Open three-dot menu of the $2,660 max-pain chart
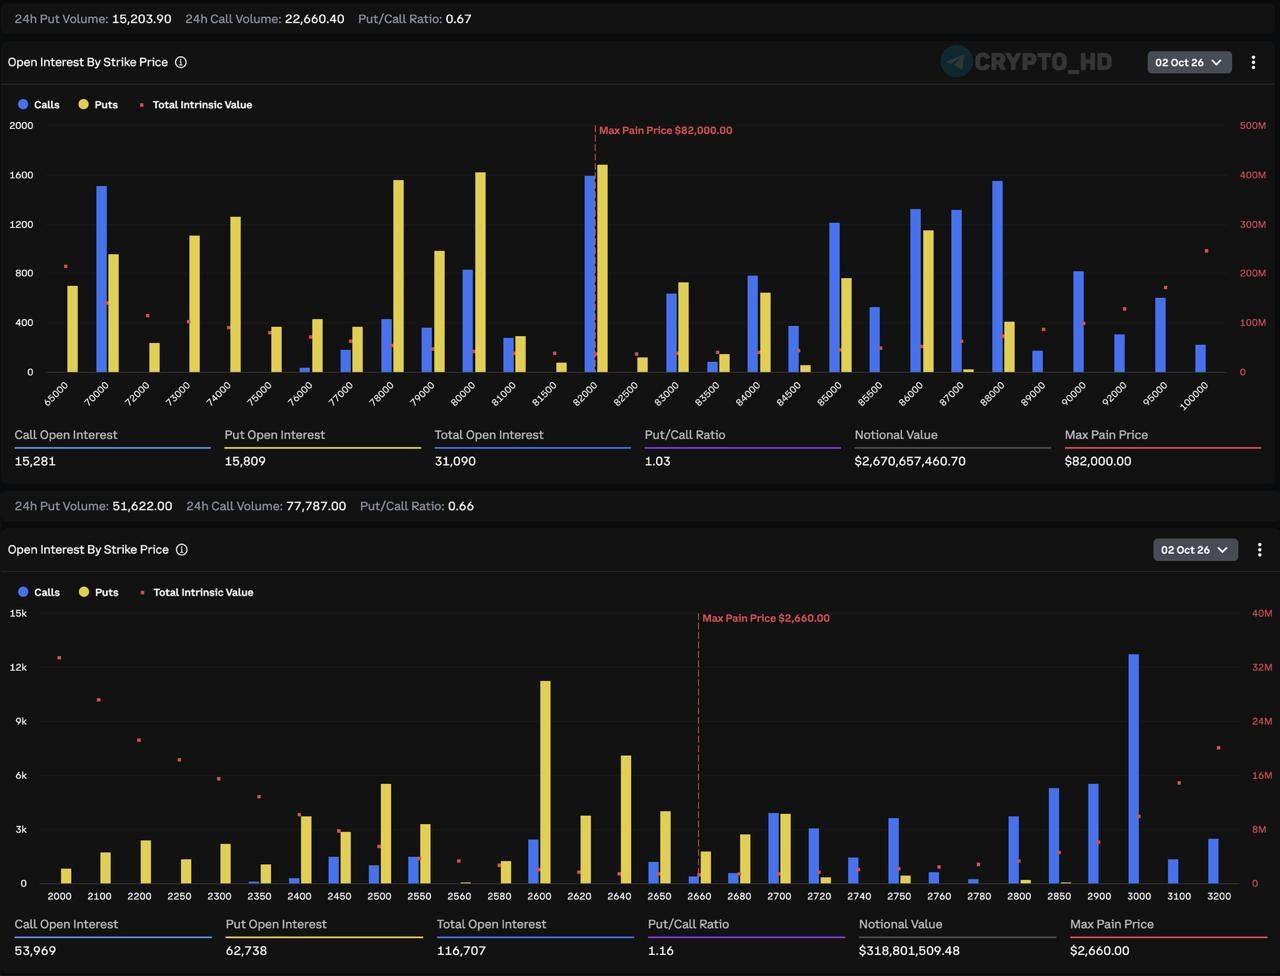The width and height of the screenshot is (1280, 976). point(1259,550)
